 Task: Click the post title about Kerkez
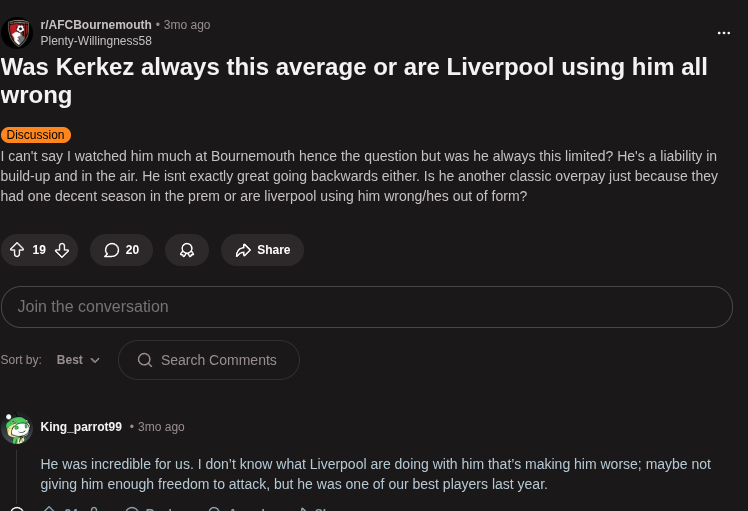coord(354,81)
